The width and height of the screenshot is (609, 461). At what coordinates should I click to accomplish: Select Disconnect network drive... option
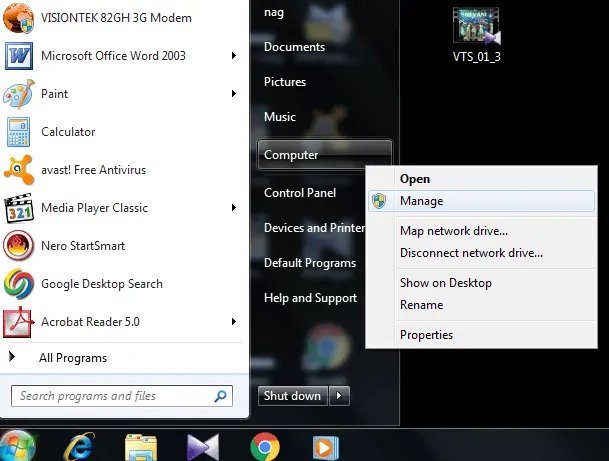click(481, 253)
